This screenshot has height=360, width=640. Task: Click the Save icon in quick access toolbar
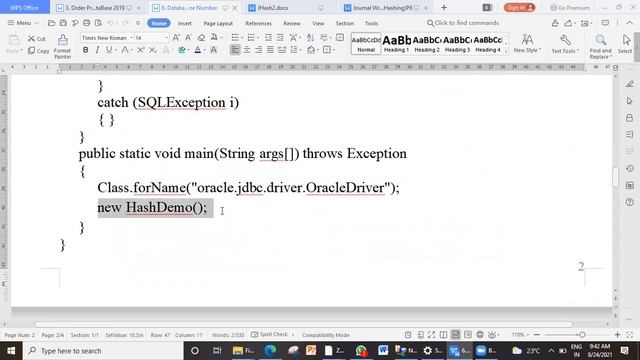pos(63,23)
